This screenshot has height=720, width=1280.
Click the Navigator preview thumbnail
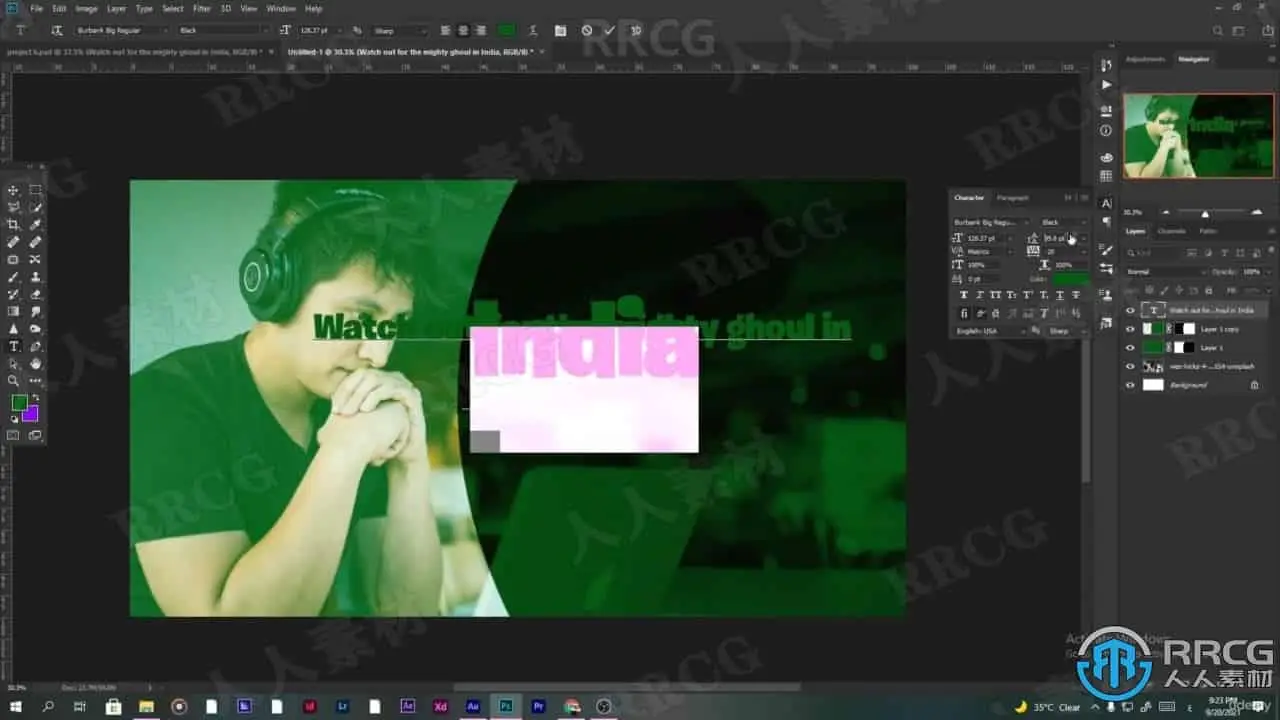tap(1200, 135)
